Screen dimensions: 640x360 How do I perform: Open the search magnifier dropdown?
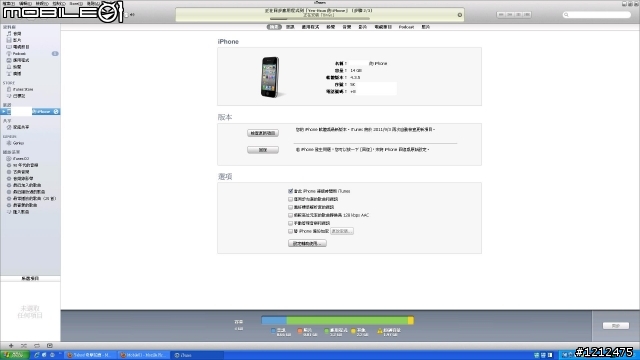566,15
